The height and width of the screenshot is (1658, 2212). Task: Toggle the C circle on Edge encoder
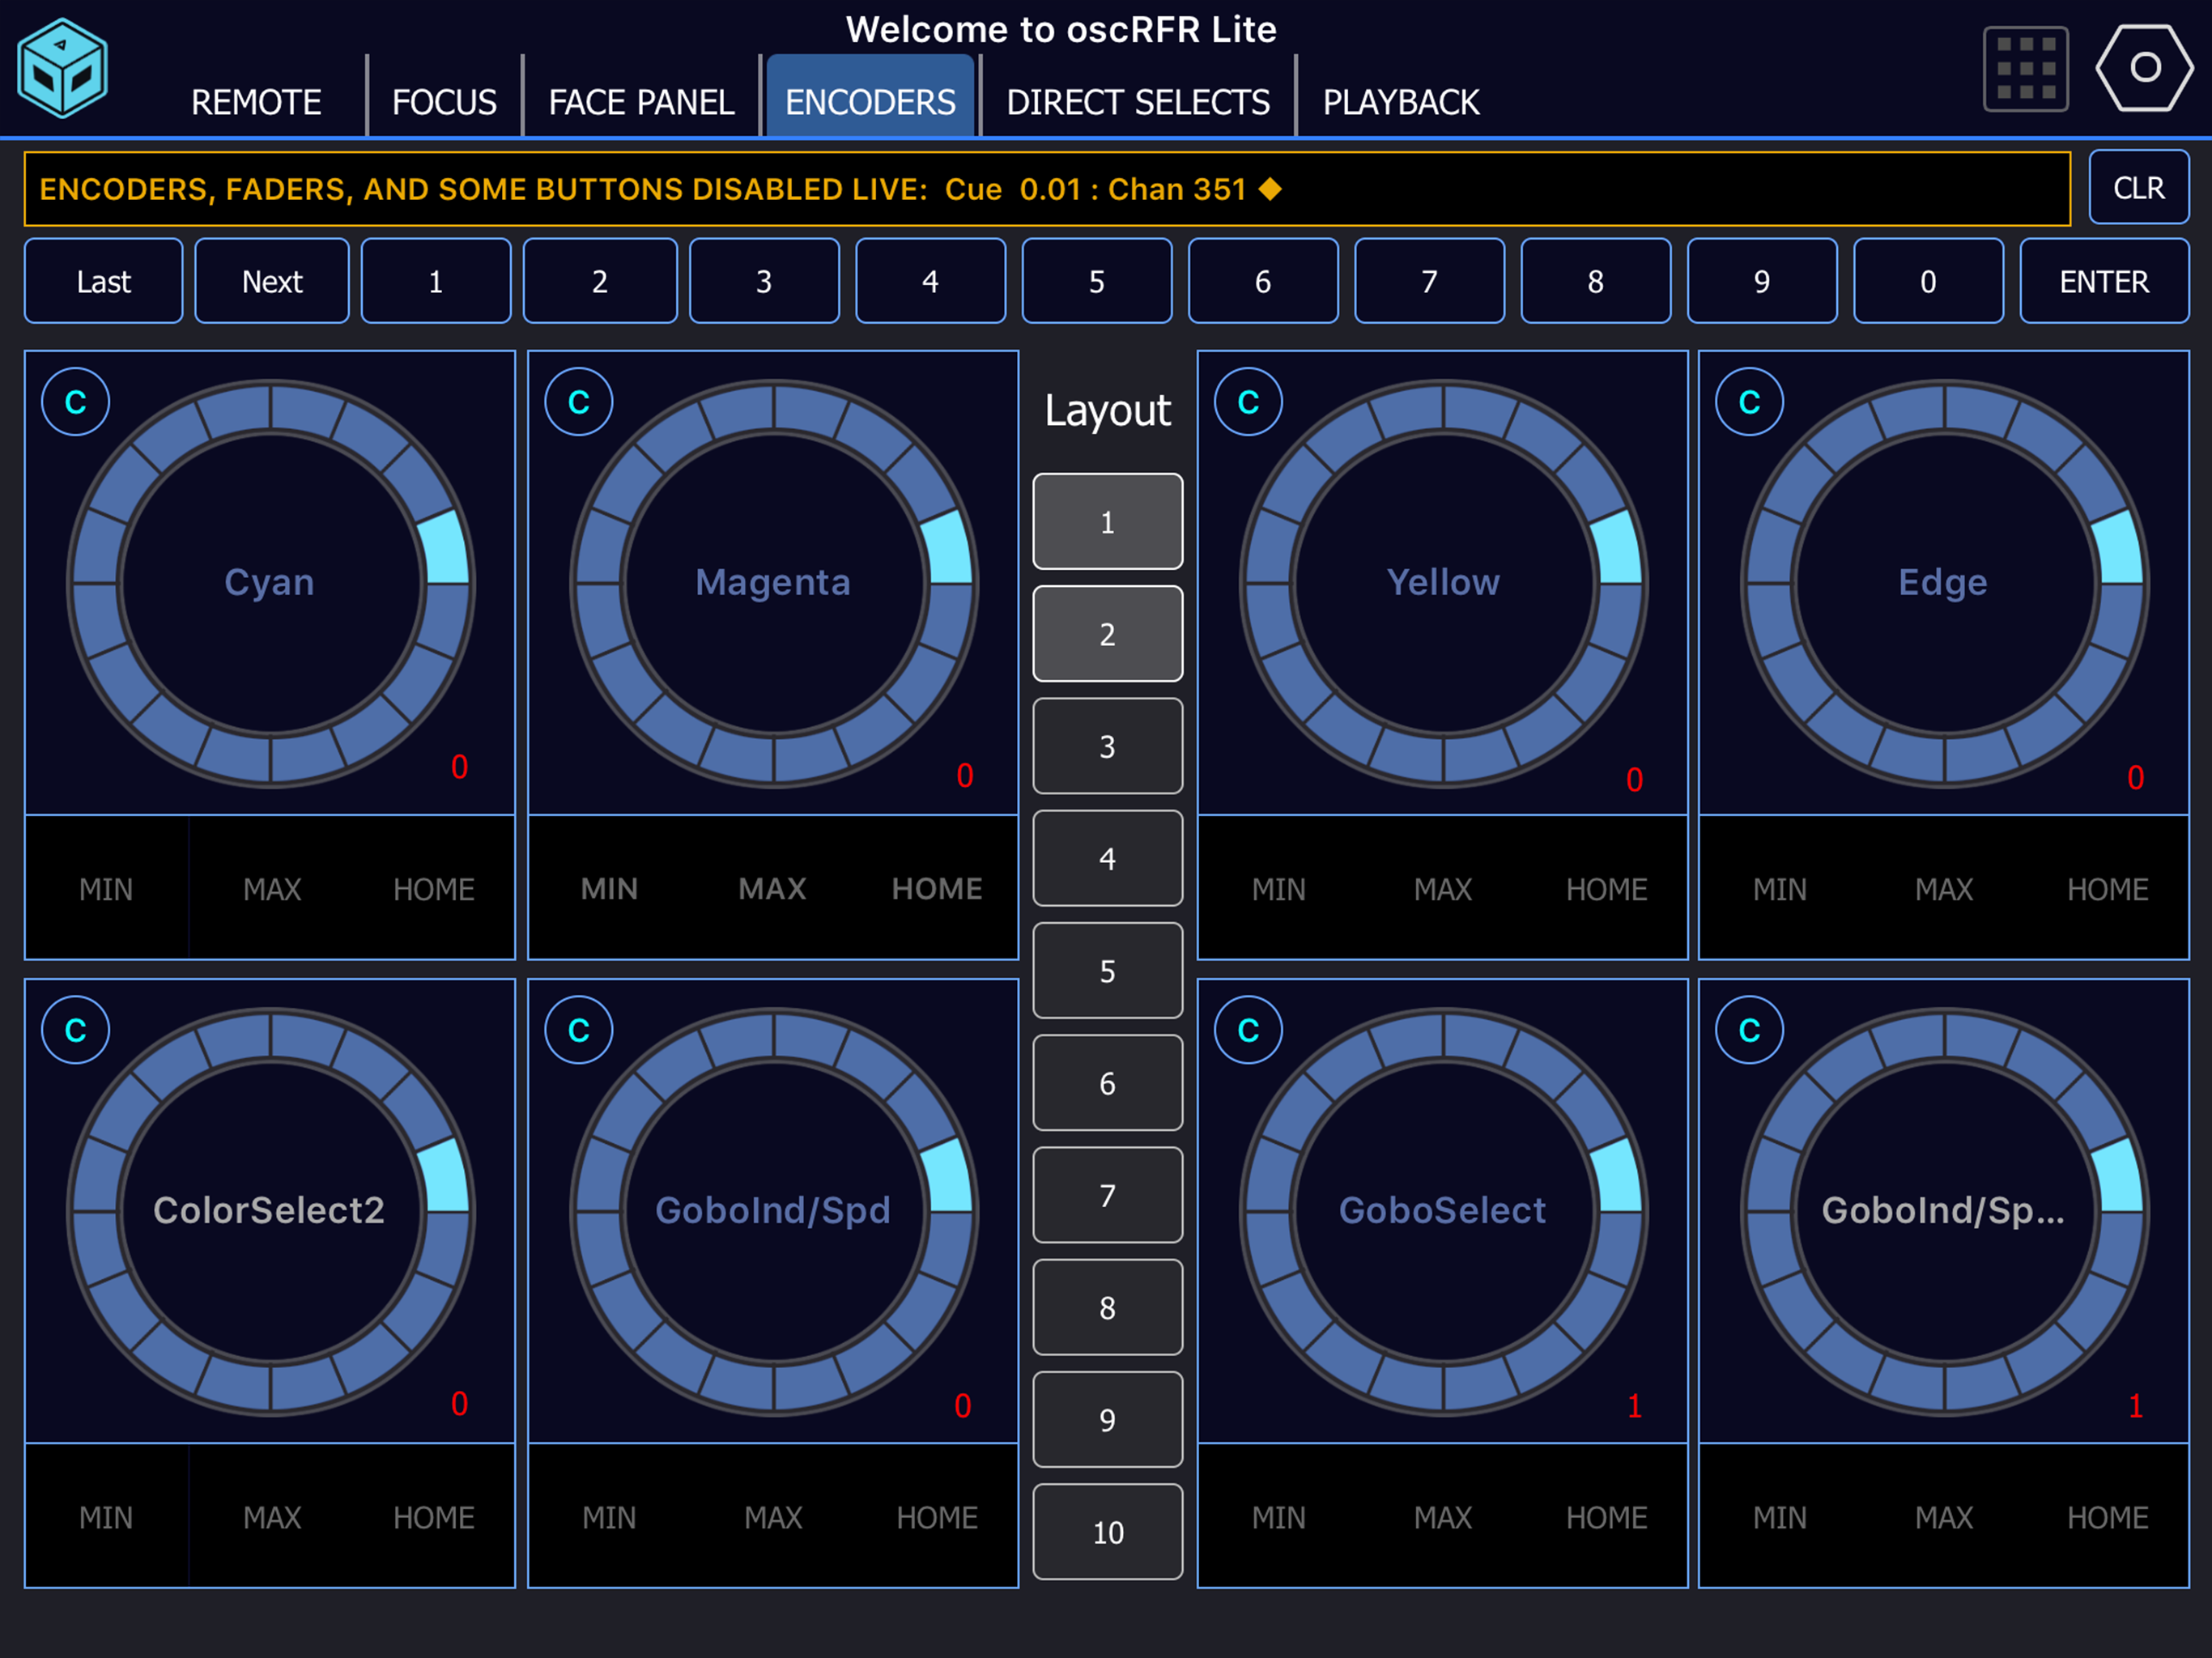(1748, 402)
